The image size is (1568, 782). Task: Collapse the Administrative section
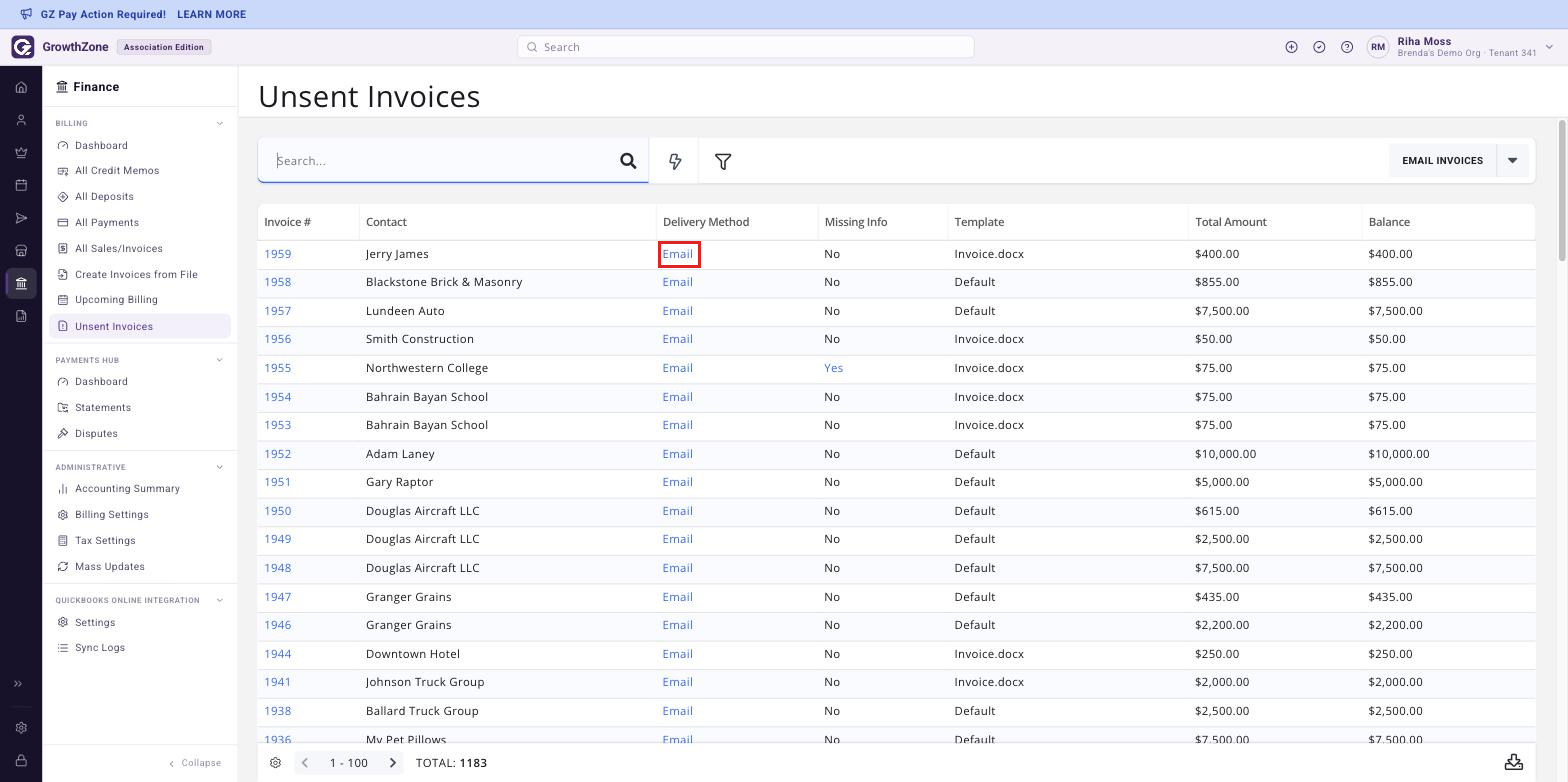220,467
